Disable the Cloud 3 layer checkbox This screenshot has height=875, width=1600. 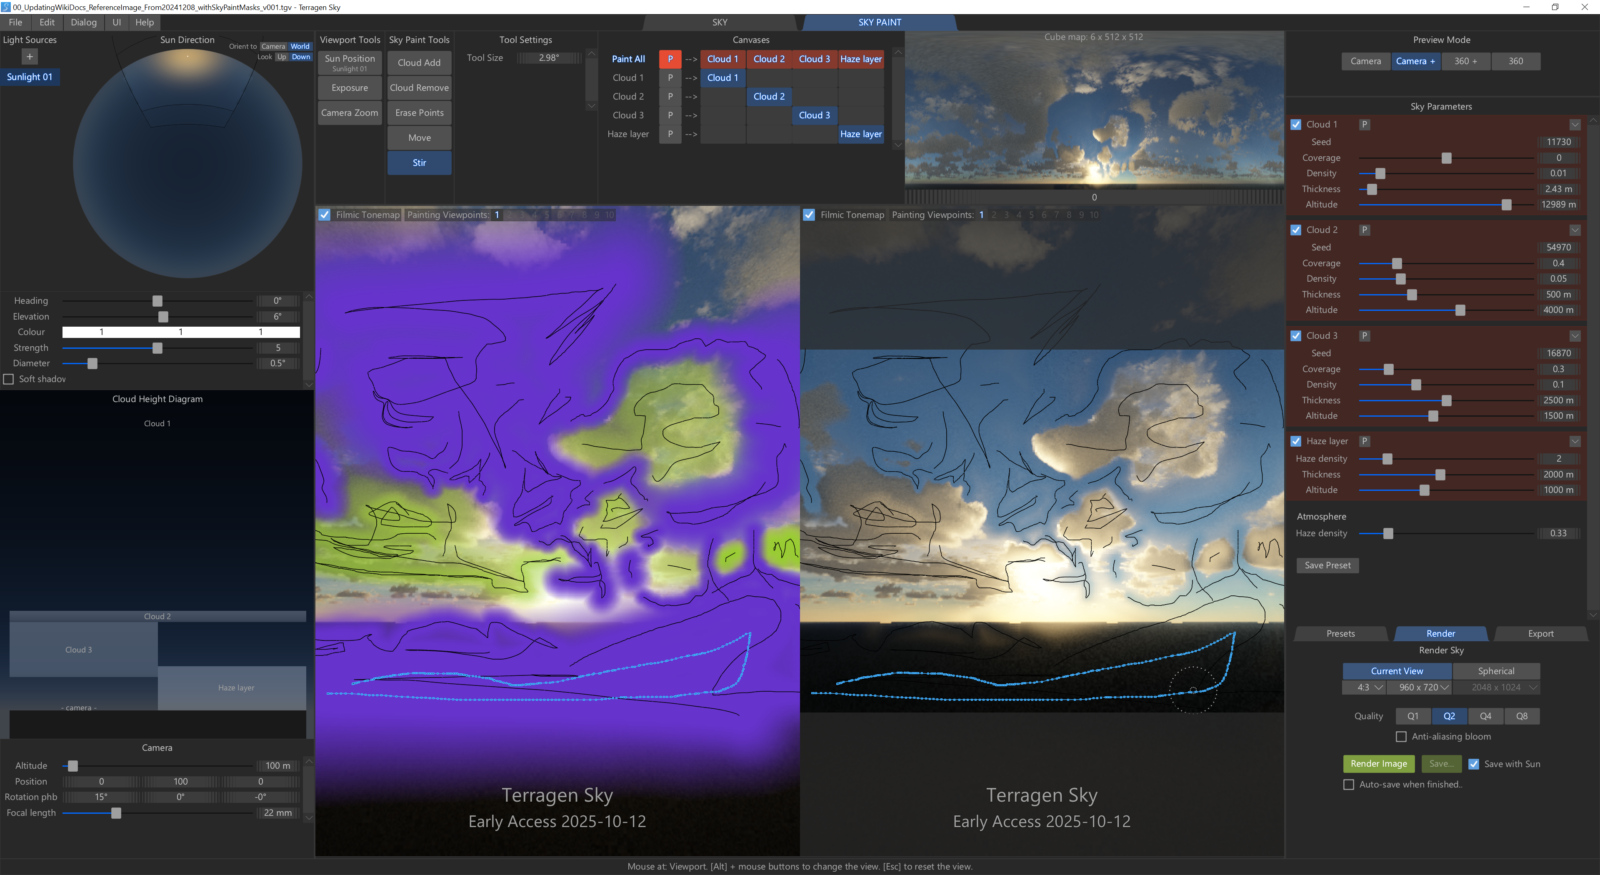(1296, 336)
